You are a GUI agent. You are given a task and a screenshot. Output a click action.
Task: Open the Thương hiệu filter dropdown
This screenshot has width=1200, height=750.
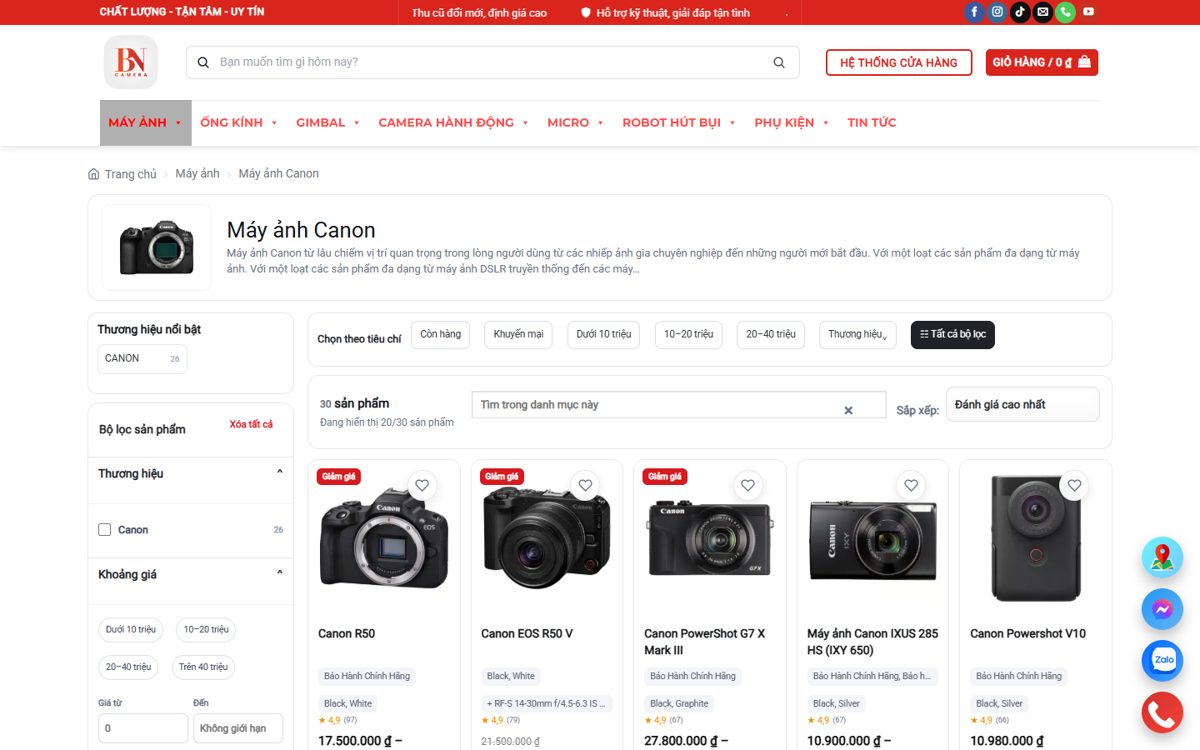tap(857, 334)
